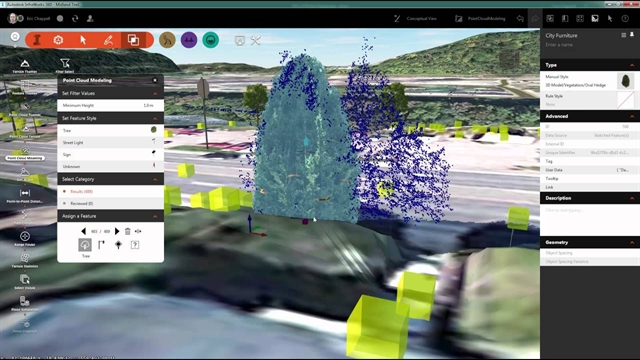Assign feature as Sign
Image resolution: width=640 pixels, height=360 pixels.
(118, 245)
